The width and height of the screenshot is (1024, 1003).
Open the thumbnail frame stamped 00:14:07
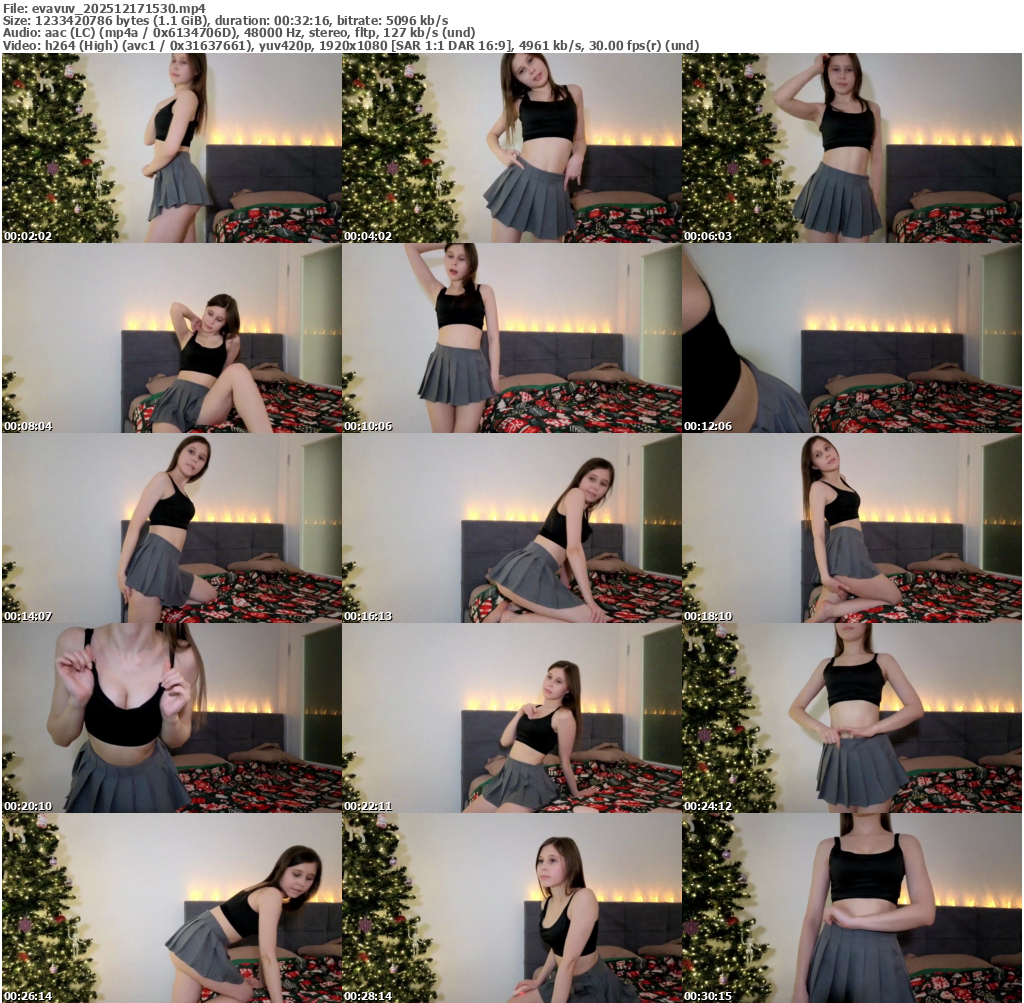pyautogui.click(x=172, y=528)
